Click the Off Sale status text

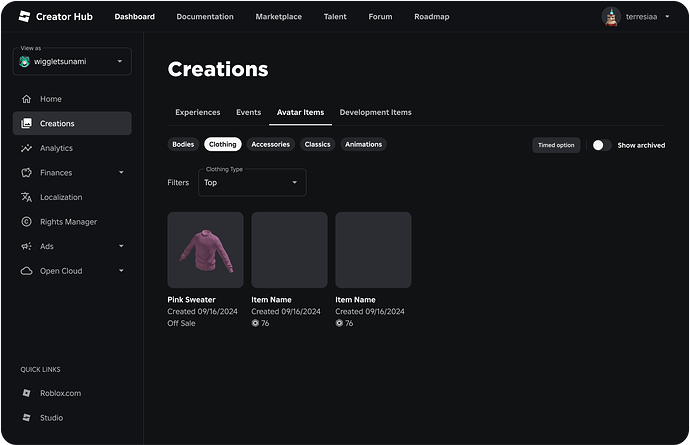coord(181,323)
